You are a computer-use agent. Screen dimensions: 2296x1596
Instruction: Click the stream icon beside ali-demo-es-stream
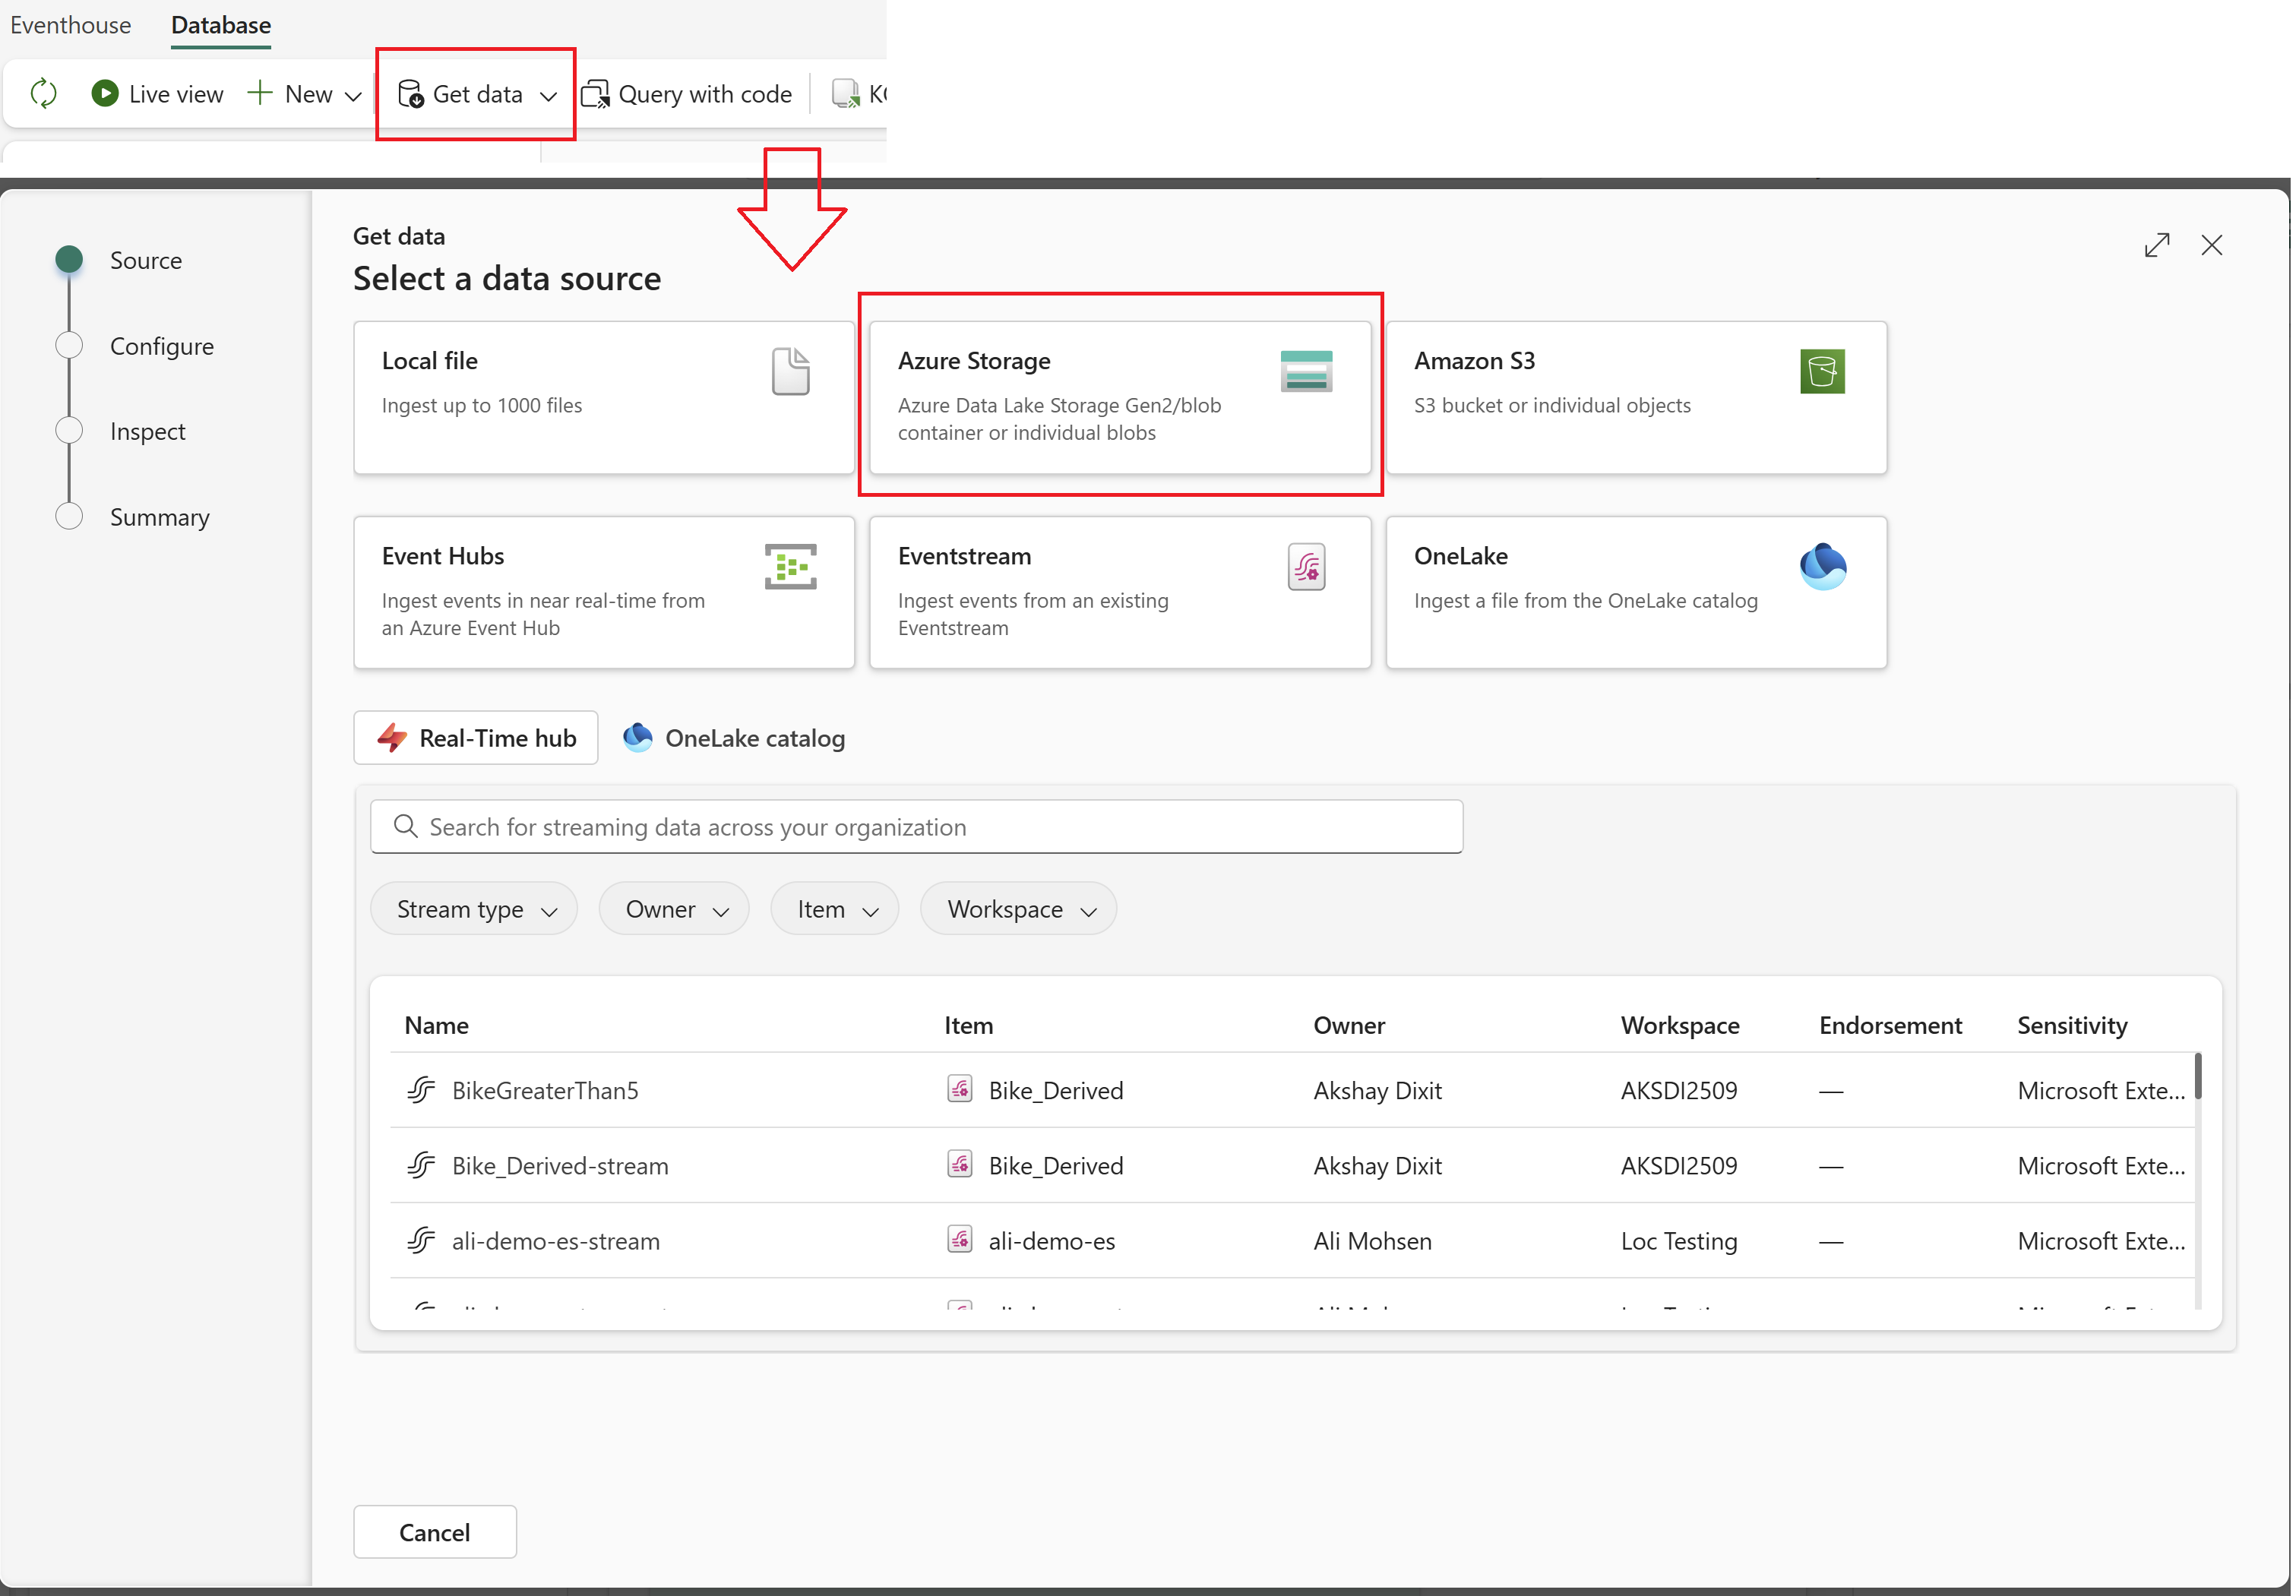click(422, 1241)
